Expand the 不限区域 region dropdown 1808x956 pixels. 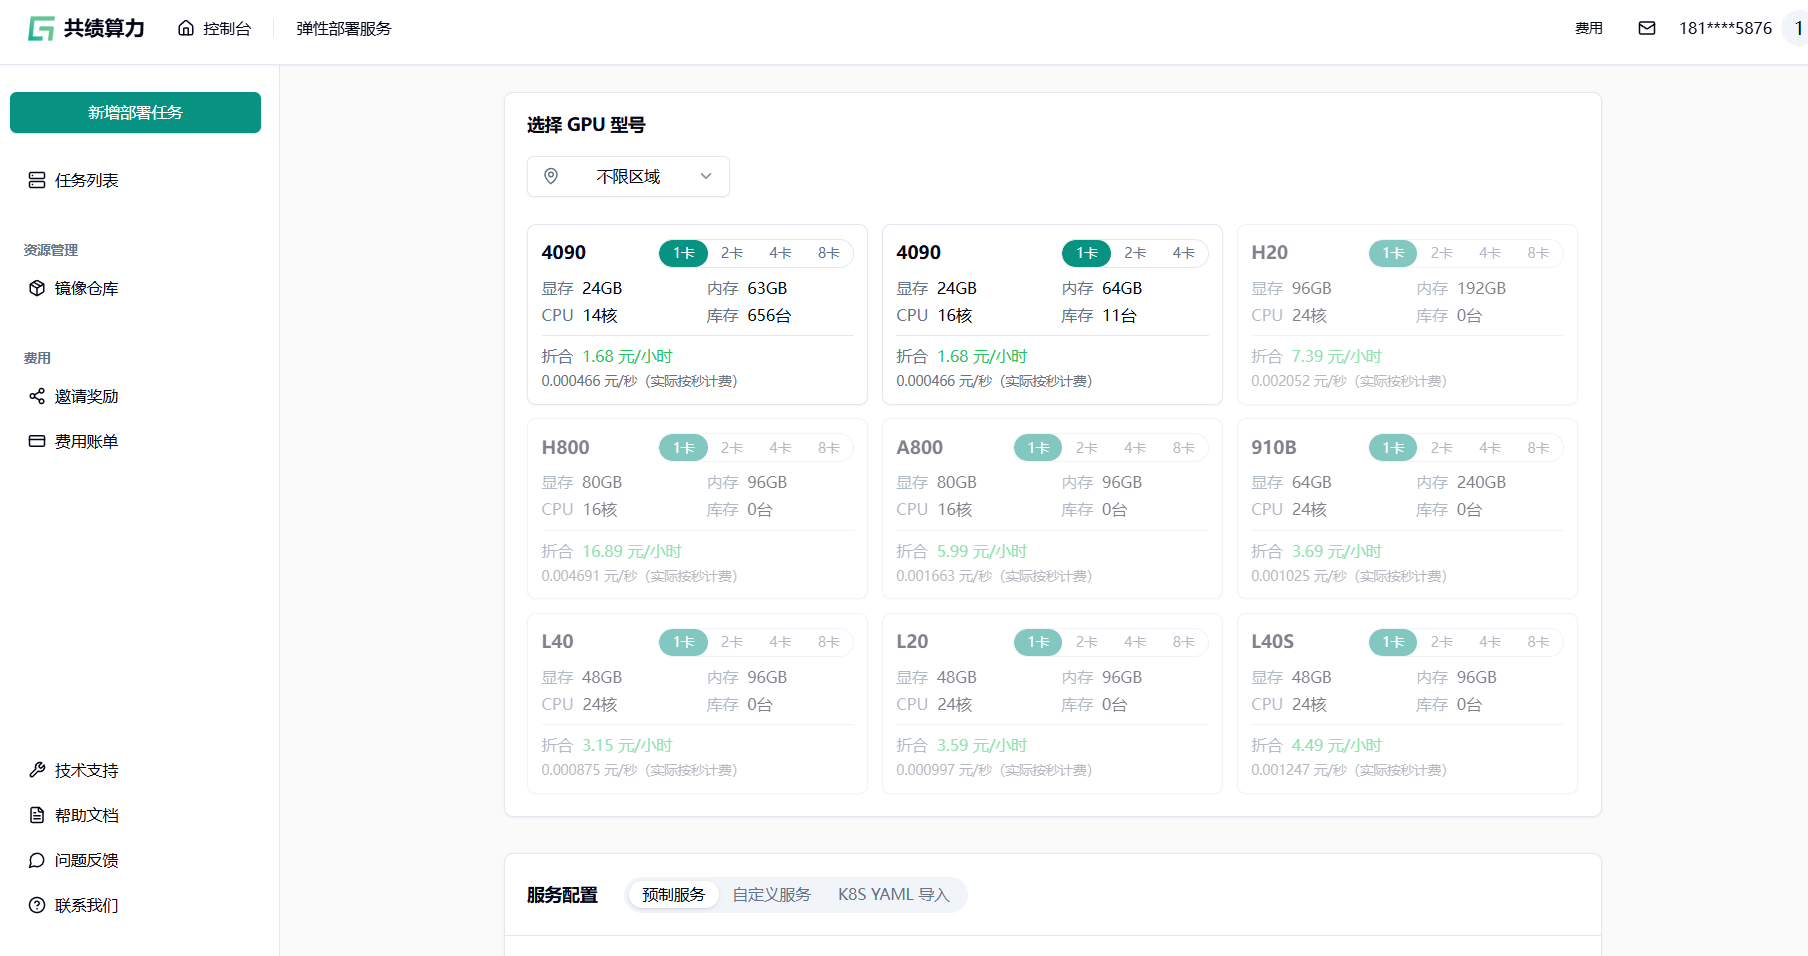tap(628, 177)
